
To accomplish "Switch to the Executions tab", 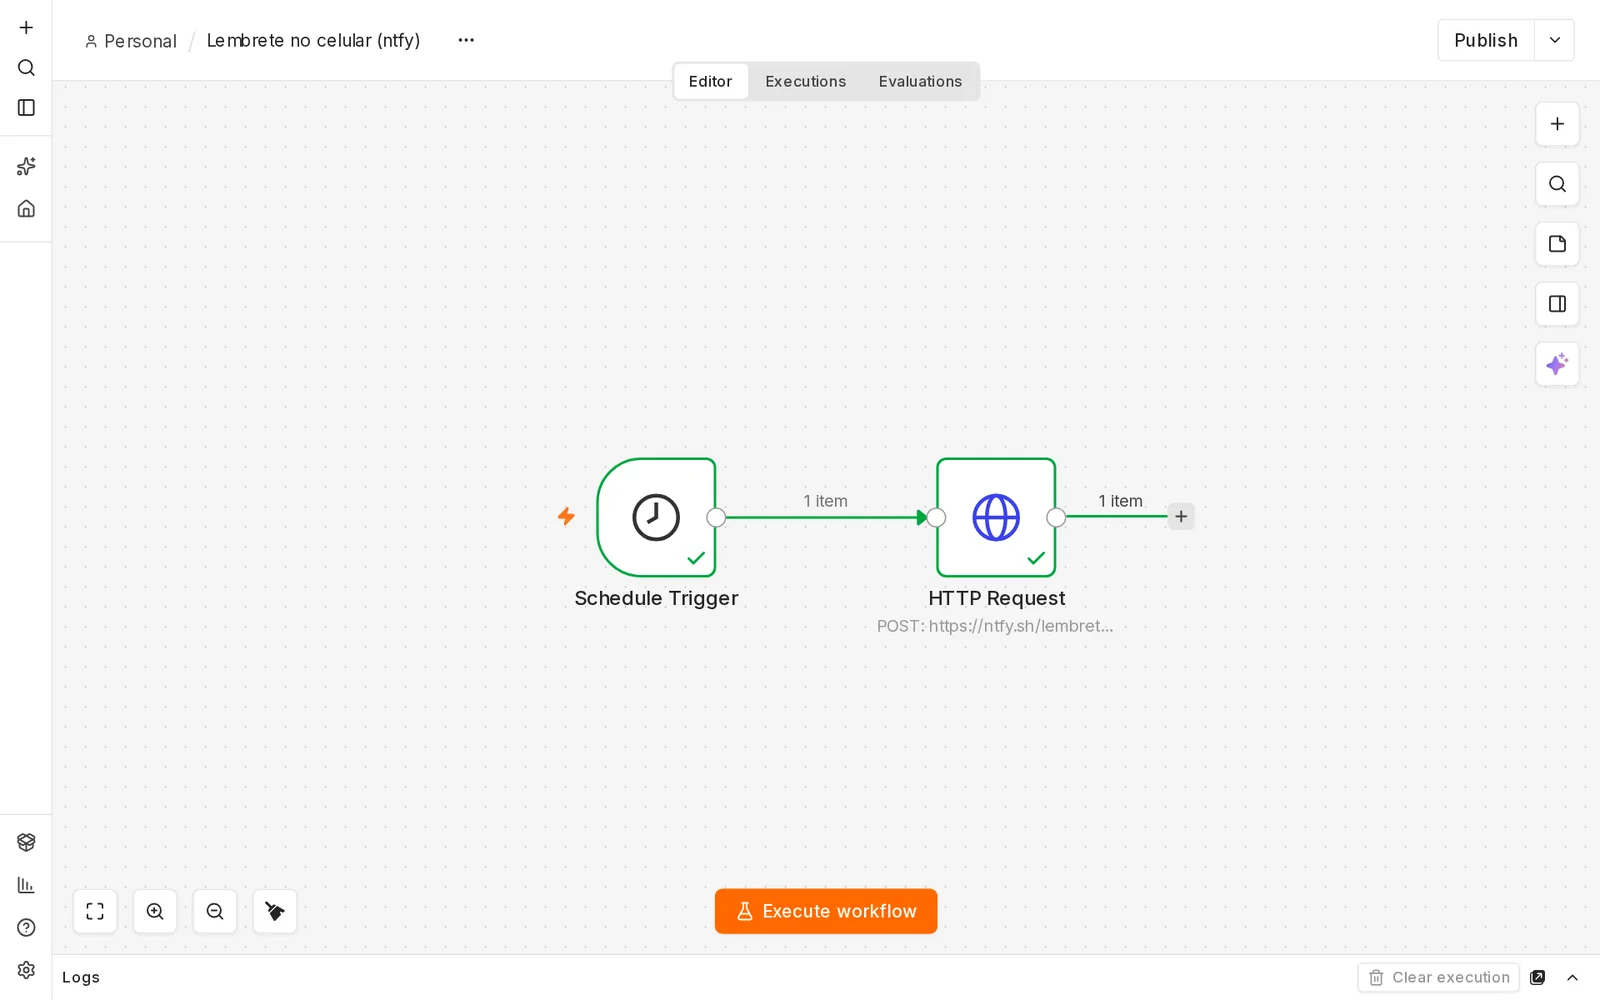I will [806, 81].
